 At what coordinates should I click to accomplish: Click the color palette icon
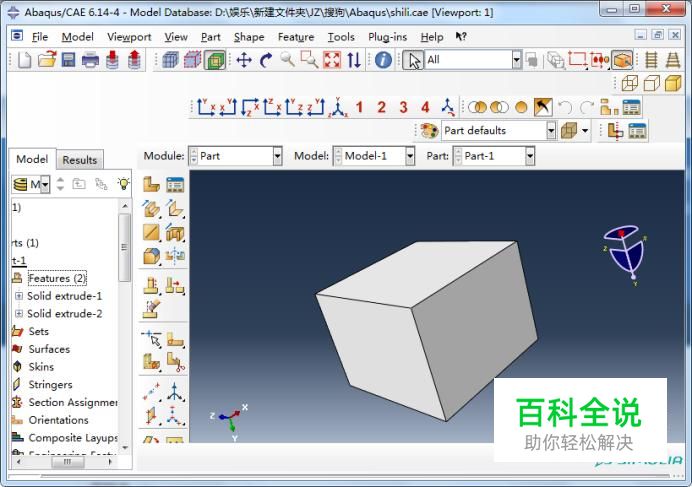(429, 131)
